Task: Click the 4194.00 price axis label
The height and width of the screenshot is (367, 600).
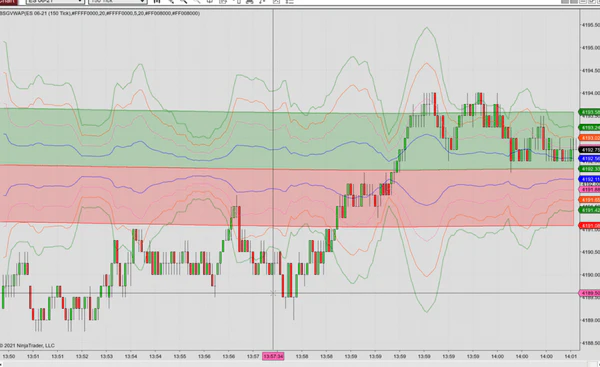Action: [x=591, y=93]
